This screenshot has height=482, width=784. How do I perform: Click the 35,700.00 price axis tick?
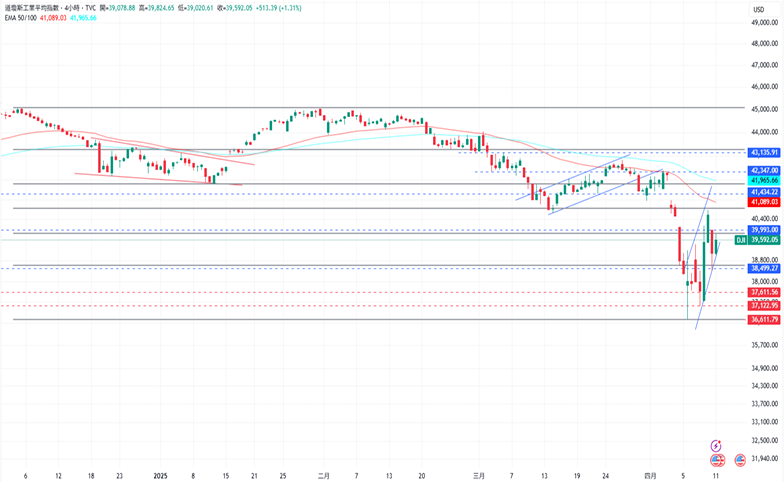[764, 345]
